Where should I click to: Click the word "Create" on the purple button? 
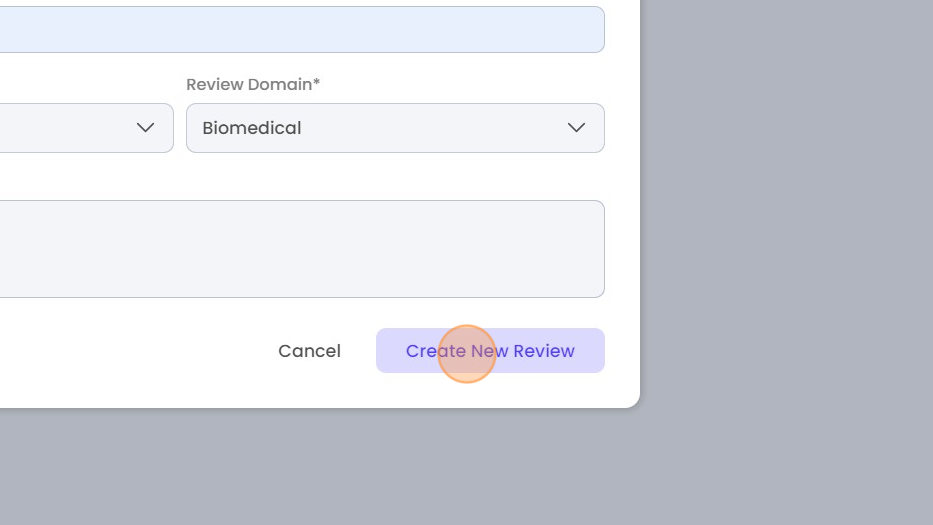tap(436, 351)
